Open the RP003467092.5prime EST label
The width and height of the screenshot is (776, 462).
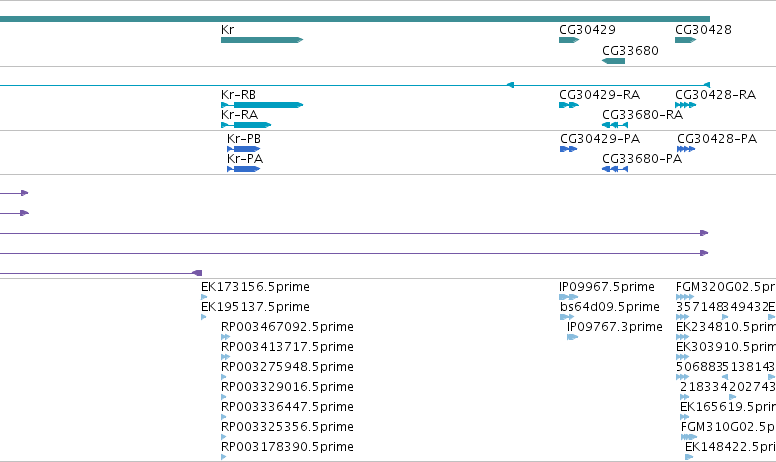point(288,327)
